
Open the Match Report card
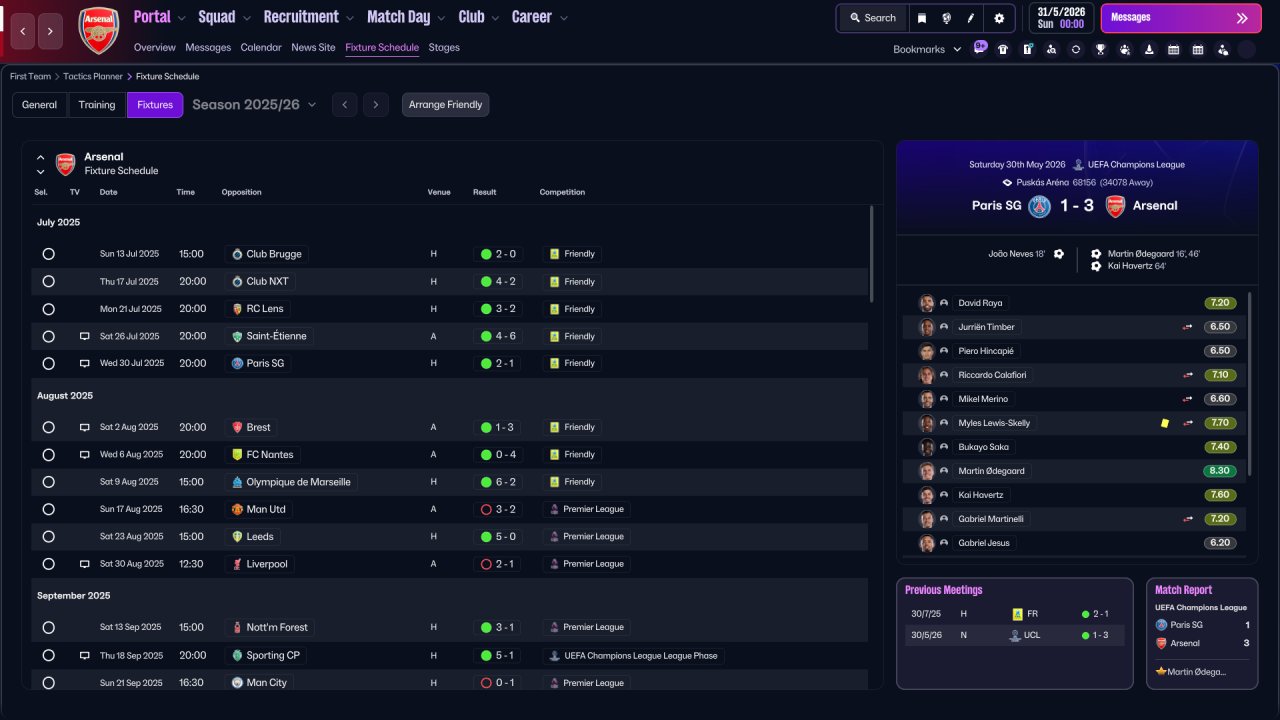pyautogui.click(x=1202, y=633)
